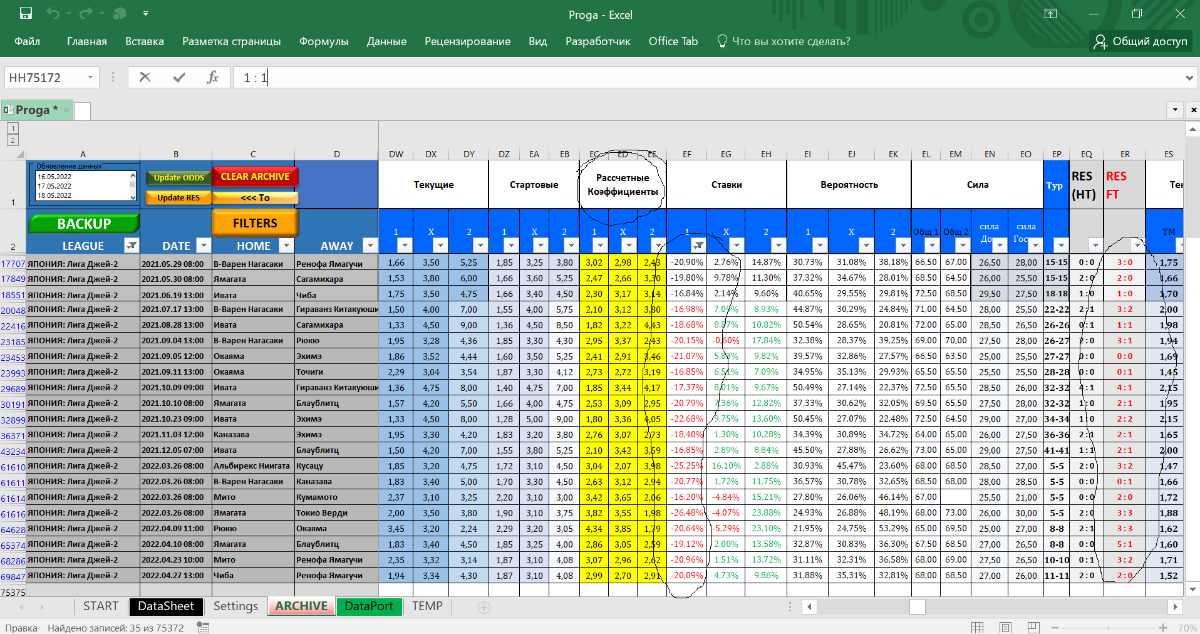This screenshot has width=1200, height=634.
Task: Toggle outline level 1 grouping button
Action: [x=13, y=128]
